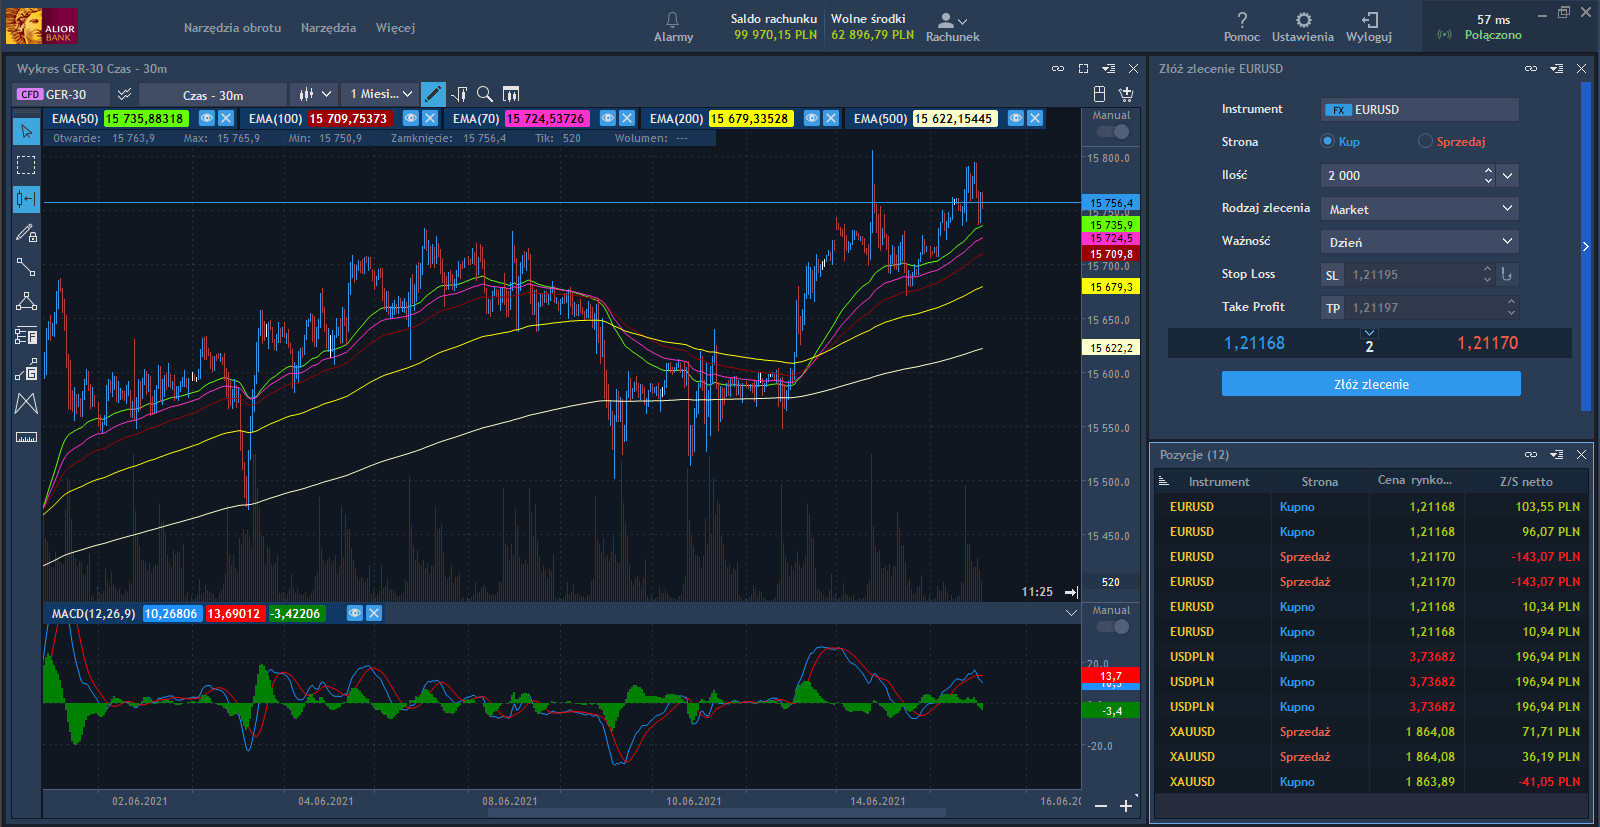Viewport: 1600px width, 827px height.
Task: Toggle the pencil drawing toolbar
Action: coord(433,94)
